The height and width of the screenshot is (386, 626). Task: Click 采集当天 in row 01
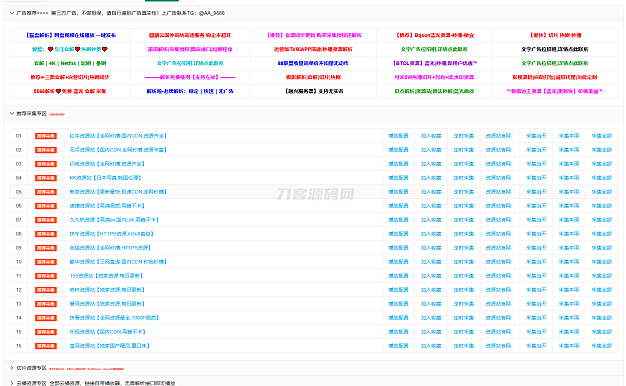[536, 136]
